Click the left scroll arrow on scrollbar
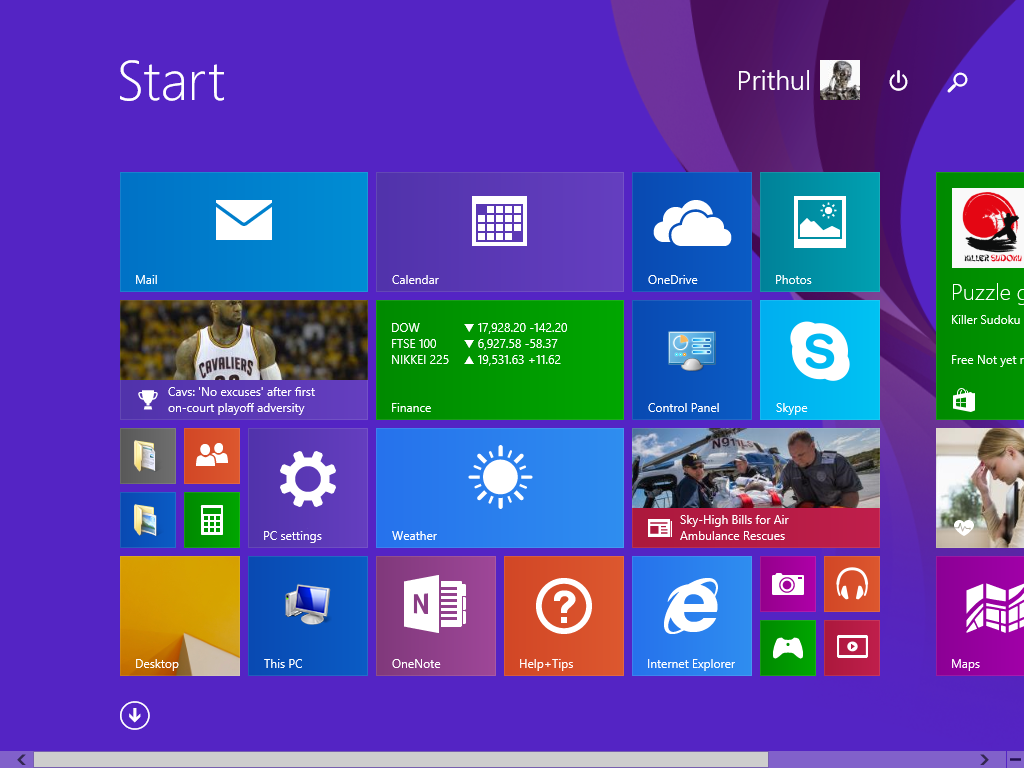The height and width of the screenshot is (768, 1024). tap(21, 760)
